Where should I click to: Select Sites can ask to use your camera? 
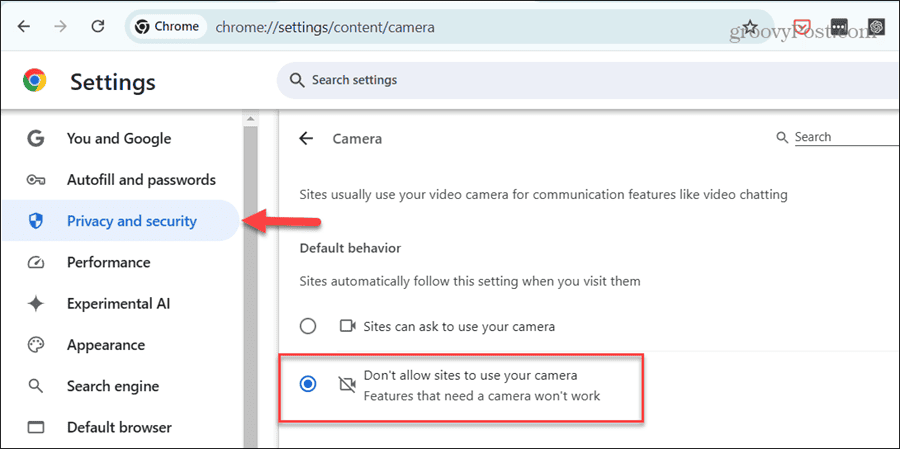308,327
